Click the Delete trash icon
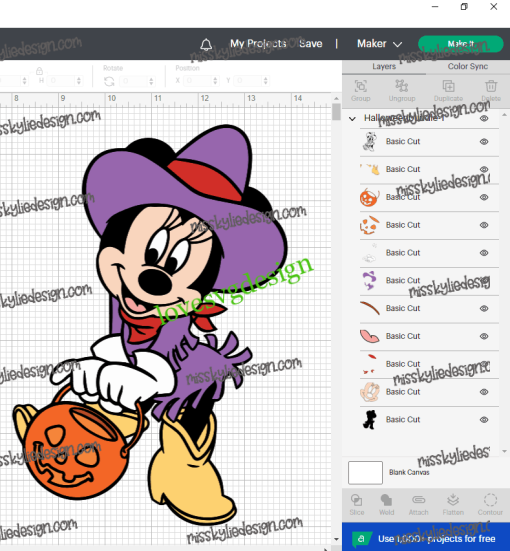 click(491, 86)
